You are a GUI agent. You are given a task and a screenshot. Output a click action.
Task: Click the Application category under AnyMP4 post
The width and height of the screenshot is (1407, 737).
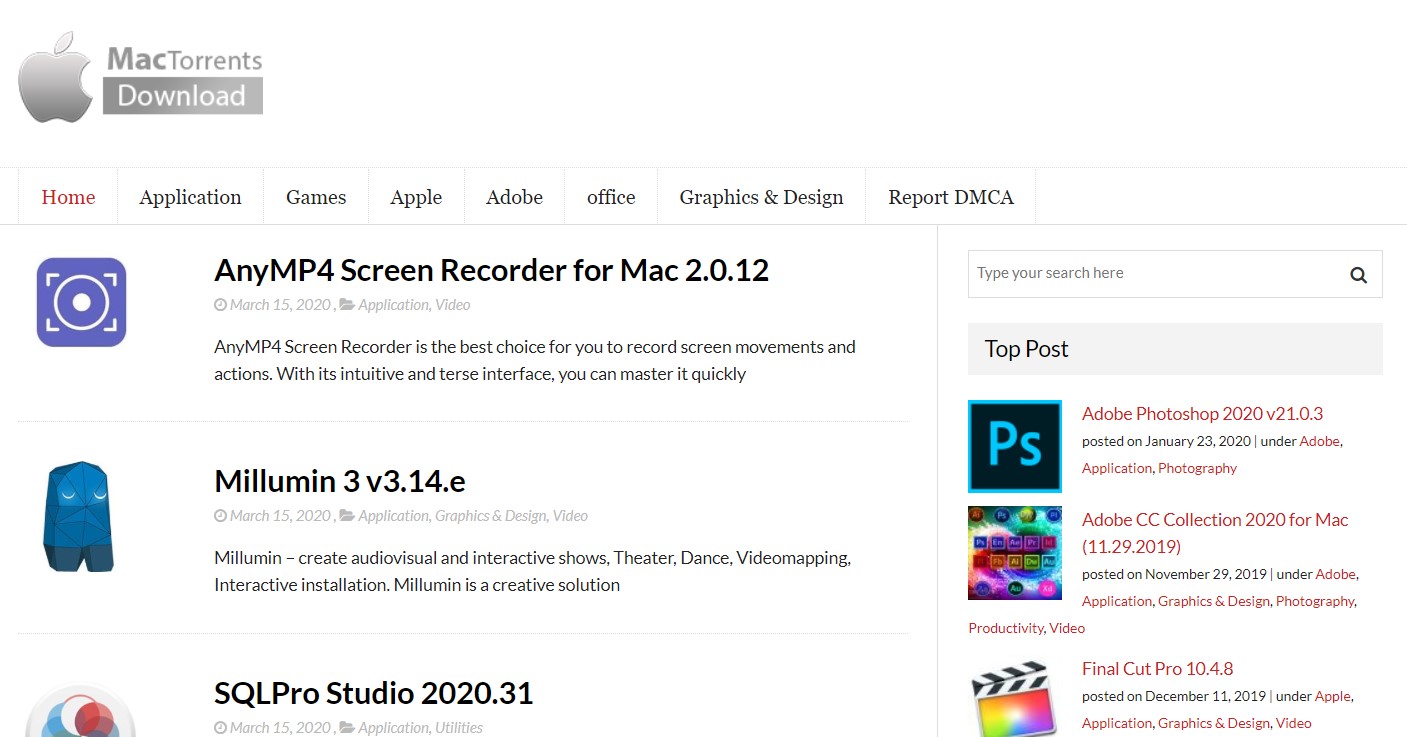point(394,305)
